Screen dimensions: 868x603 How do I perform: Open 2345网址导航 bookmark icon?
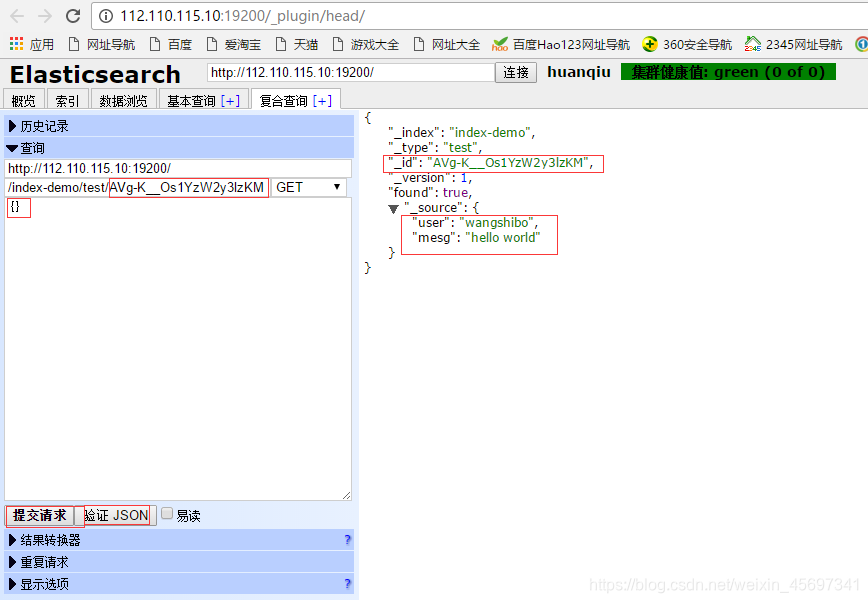pyautogui.click(x=753, y=44)
